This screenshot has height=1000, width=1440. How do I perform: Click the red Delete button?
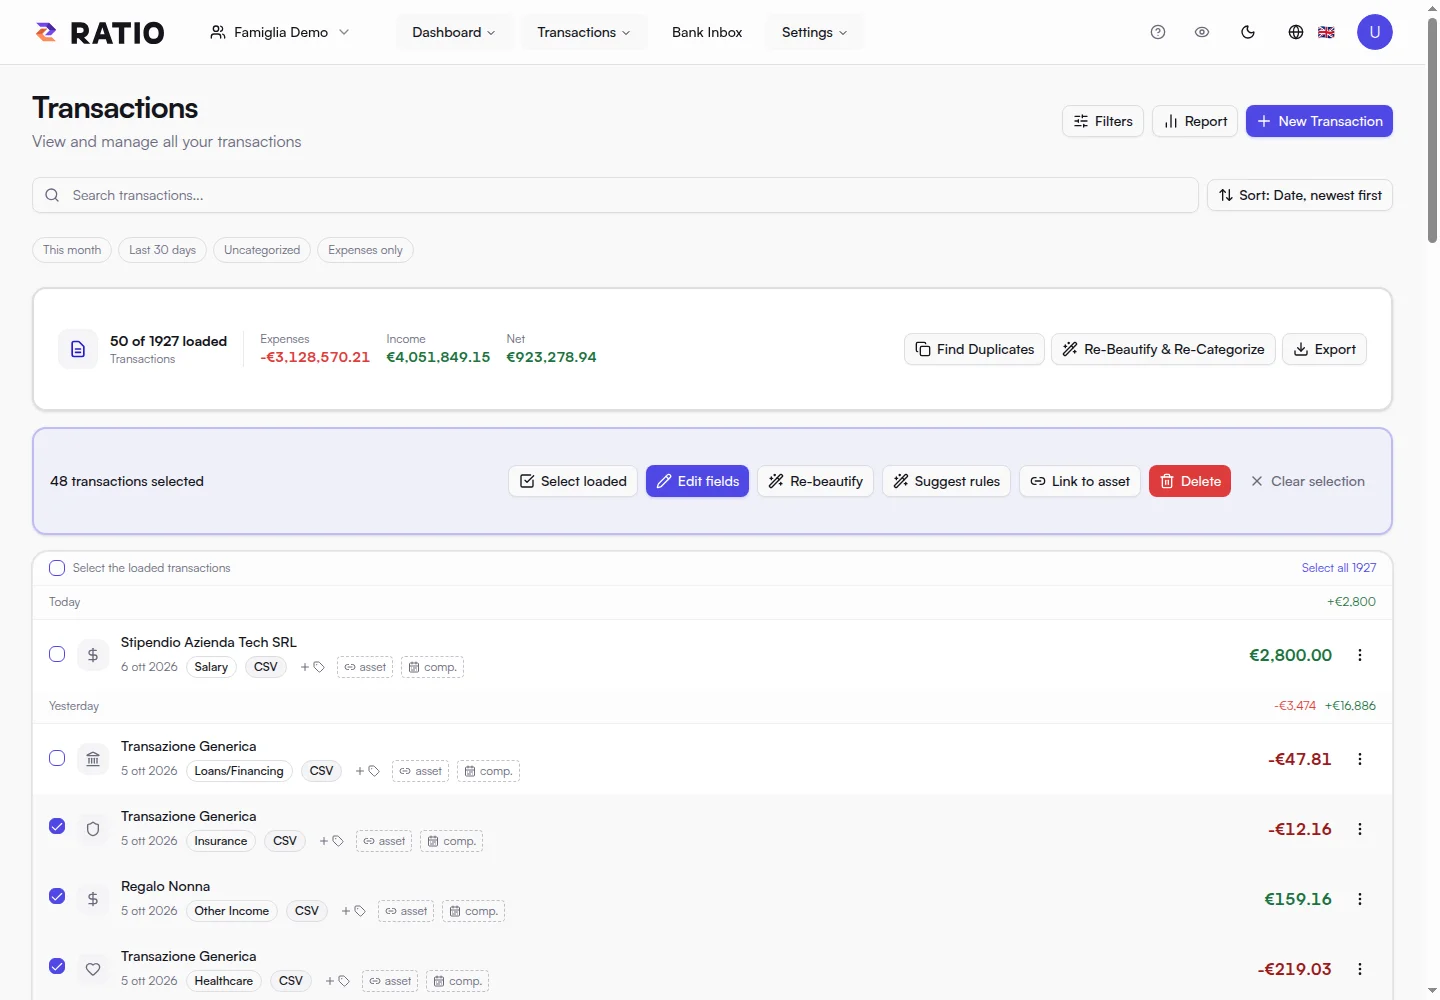click(x=1190, y=481)
